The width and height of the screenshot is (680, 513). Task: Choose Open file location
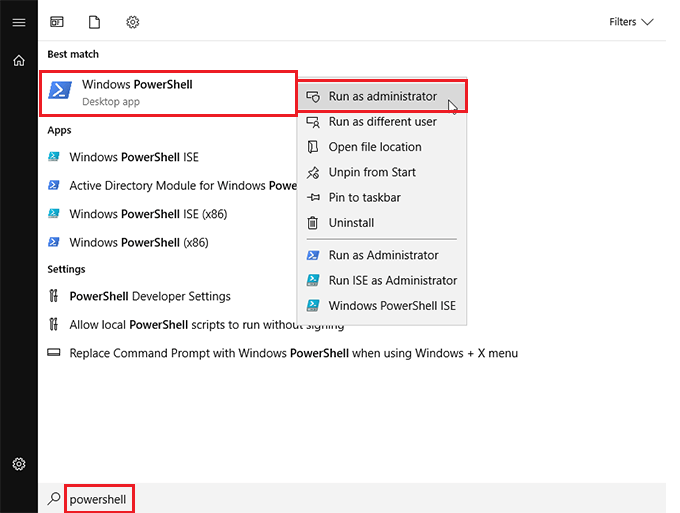pyautogui.click(x=382, y=147)
